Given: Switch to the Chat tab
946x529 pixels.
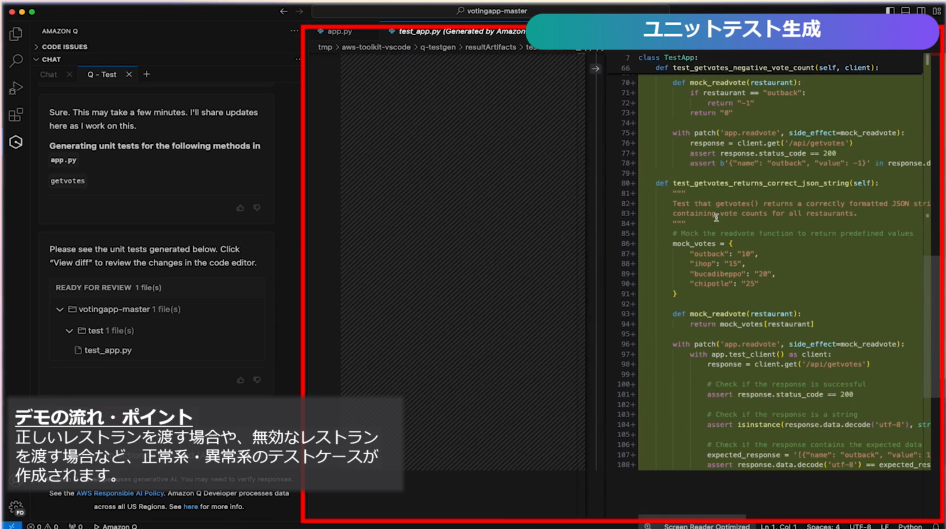Looking at the screenshot, I should click(x=48, y=74).
